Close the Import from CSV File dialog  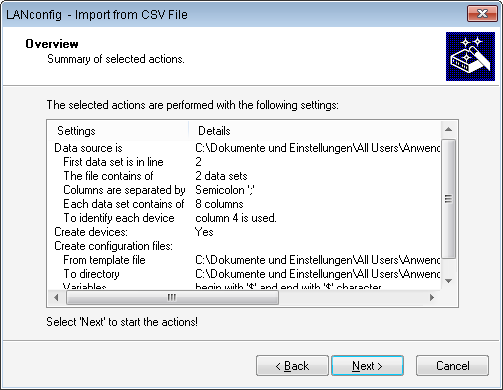click(x=482, y=14)
